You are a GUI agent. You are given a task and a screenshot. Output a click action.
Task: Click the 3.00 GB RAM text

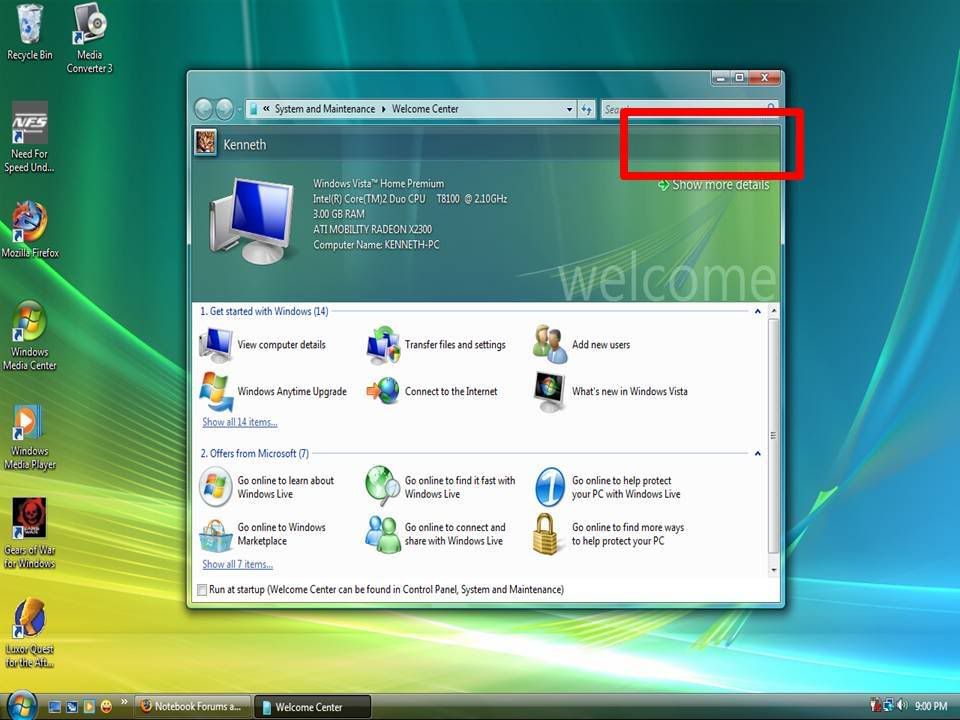(x=339, y=214)
